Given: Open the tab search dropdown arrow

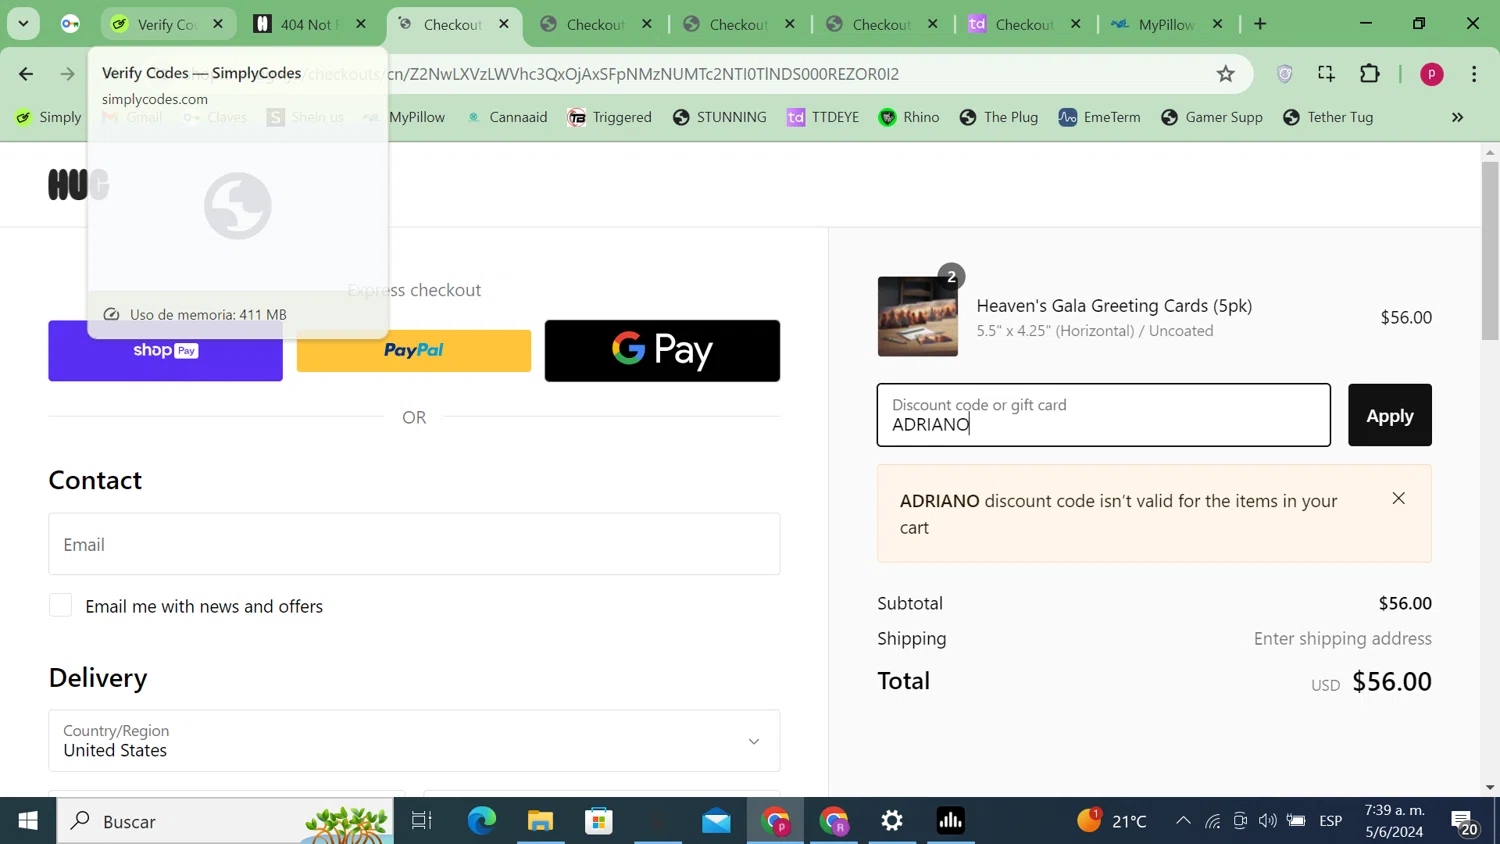Looking at the screenshot, I should click(x=23, y=24).
